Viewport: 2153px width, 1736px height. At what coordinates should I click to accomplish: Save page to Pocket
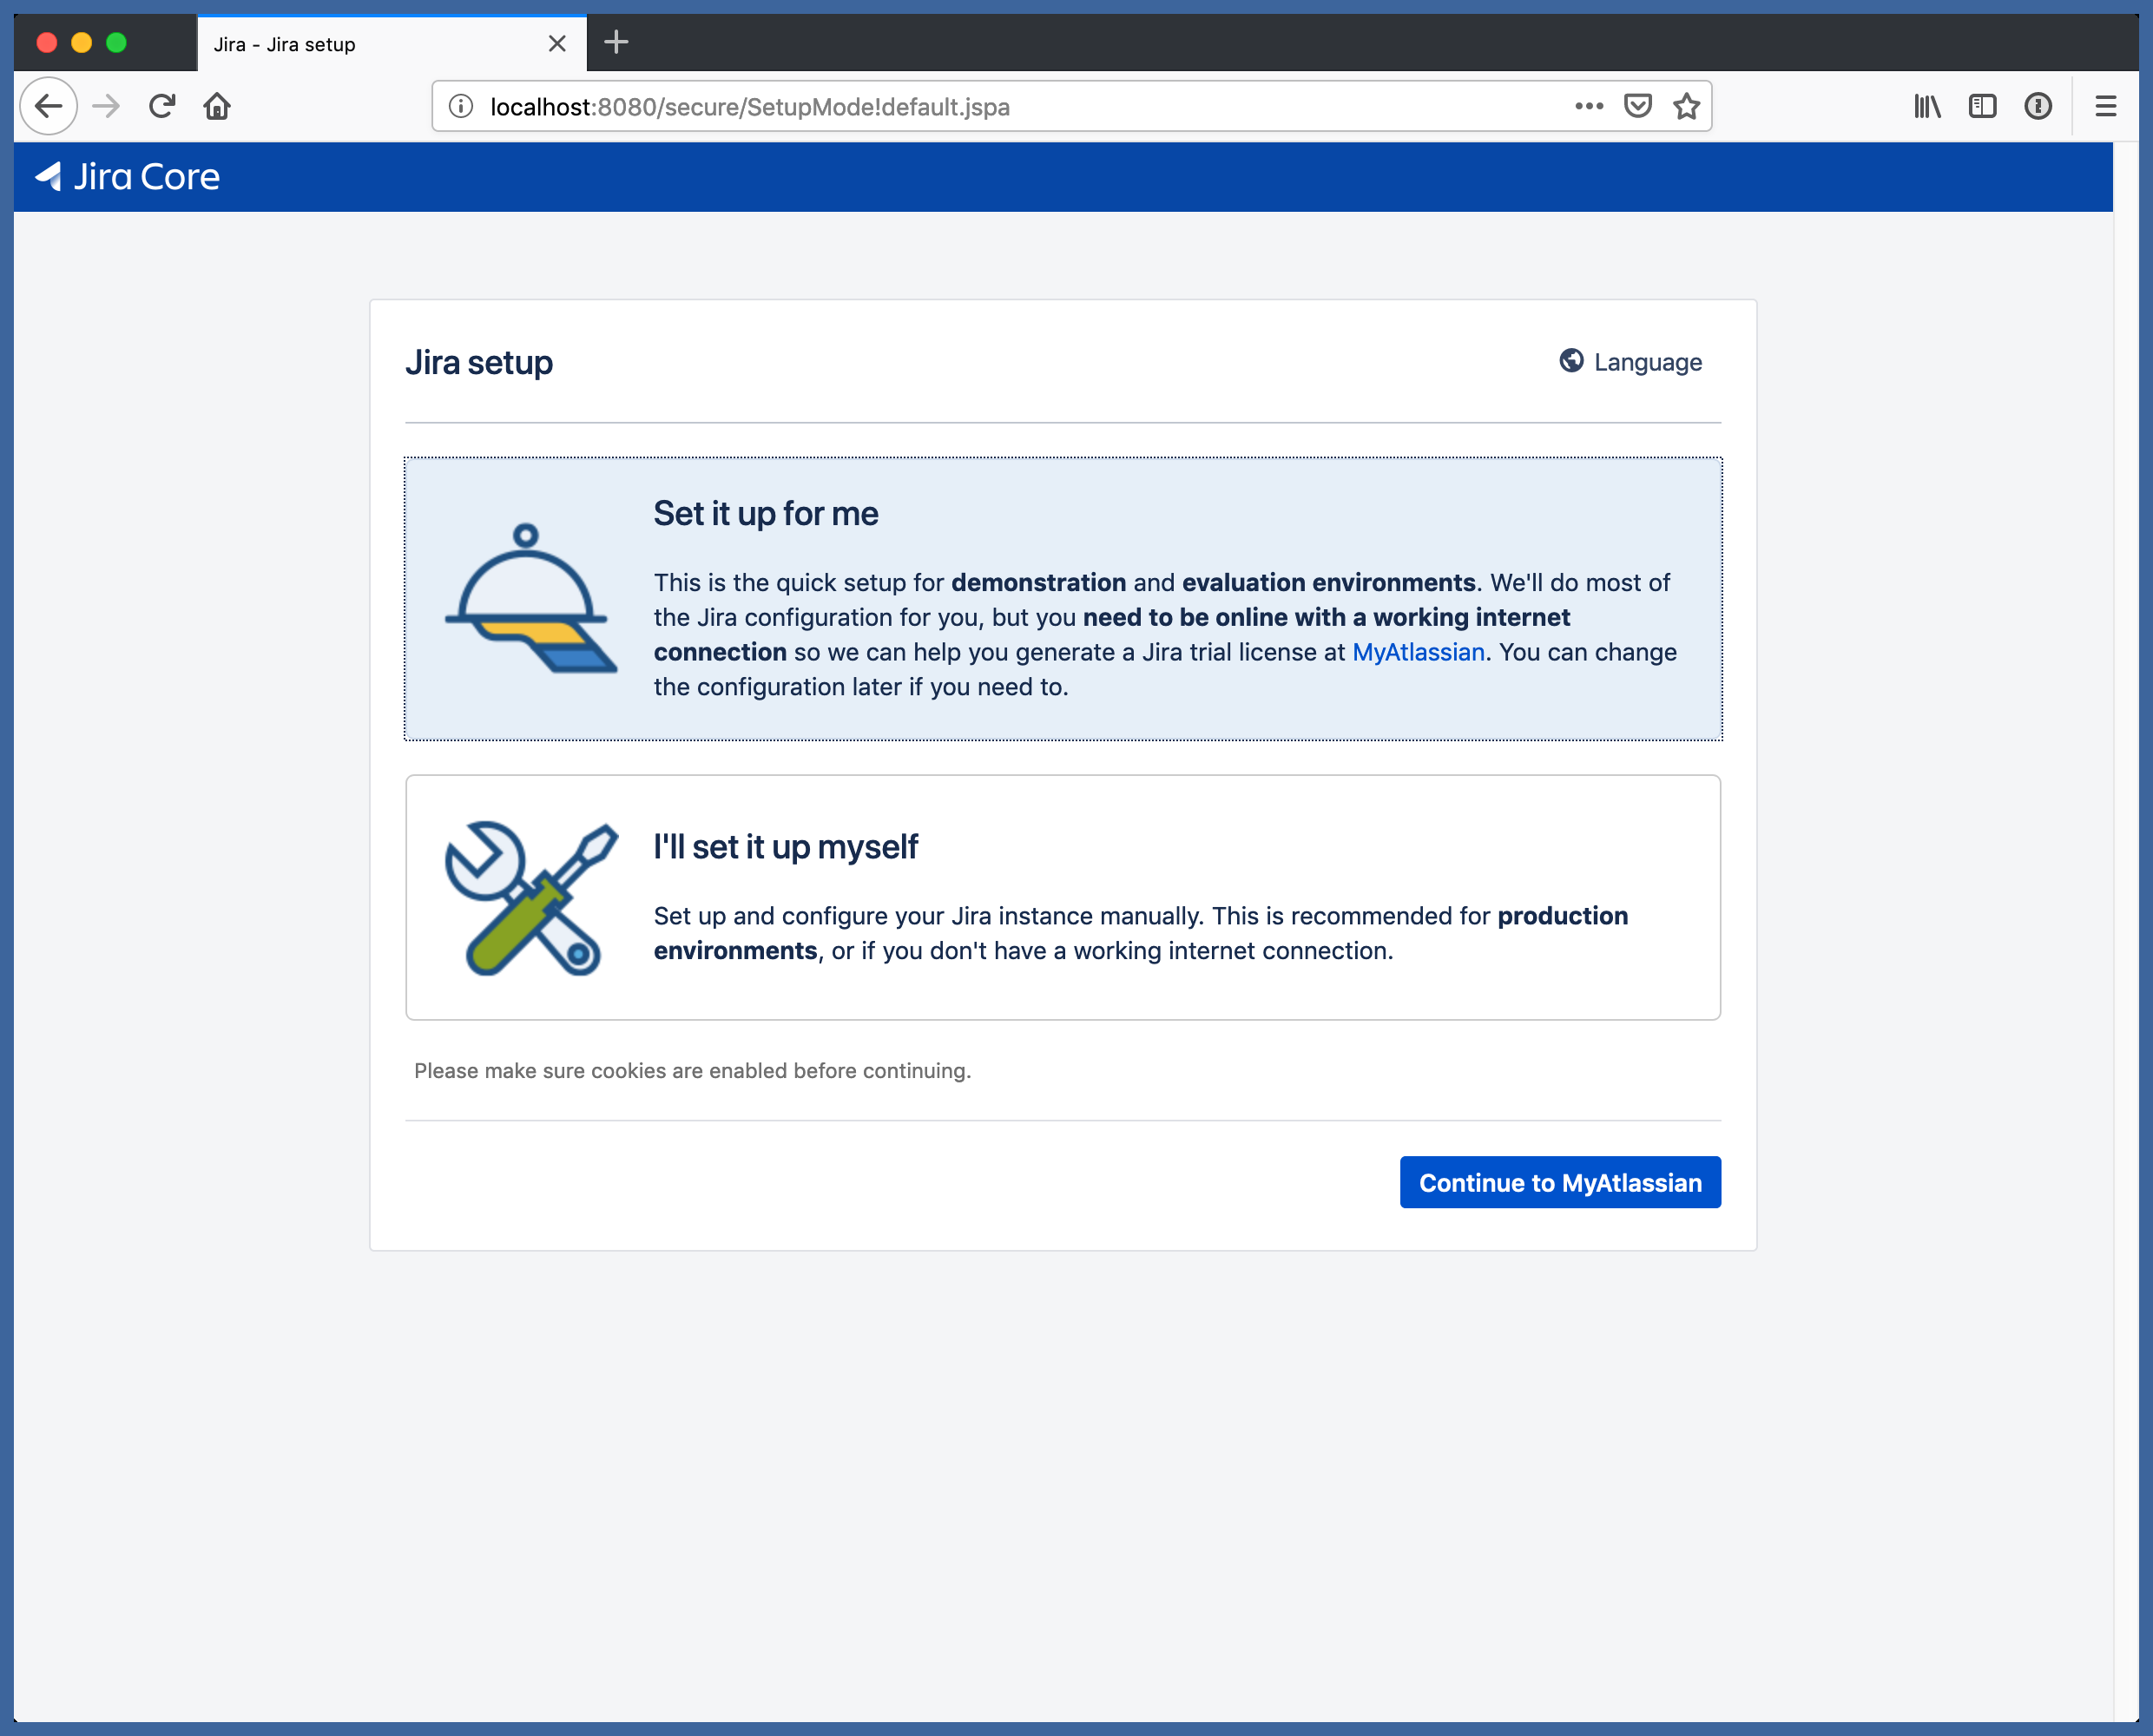[x=1637, y=106]
